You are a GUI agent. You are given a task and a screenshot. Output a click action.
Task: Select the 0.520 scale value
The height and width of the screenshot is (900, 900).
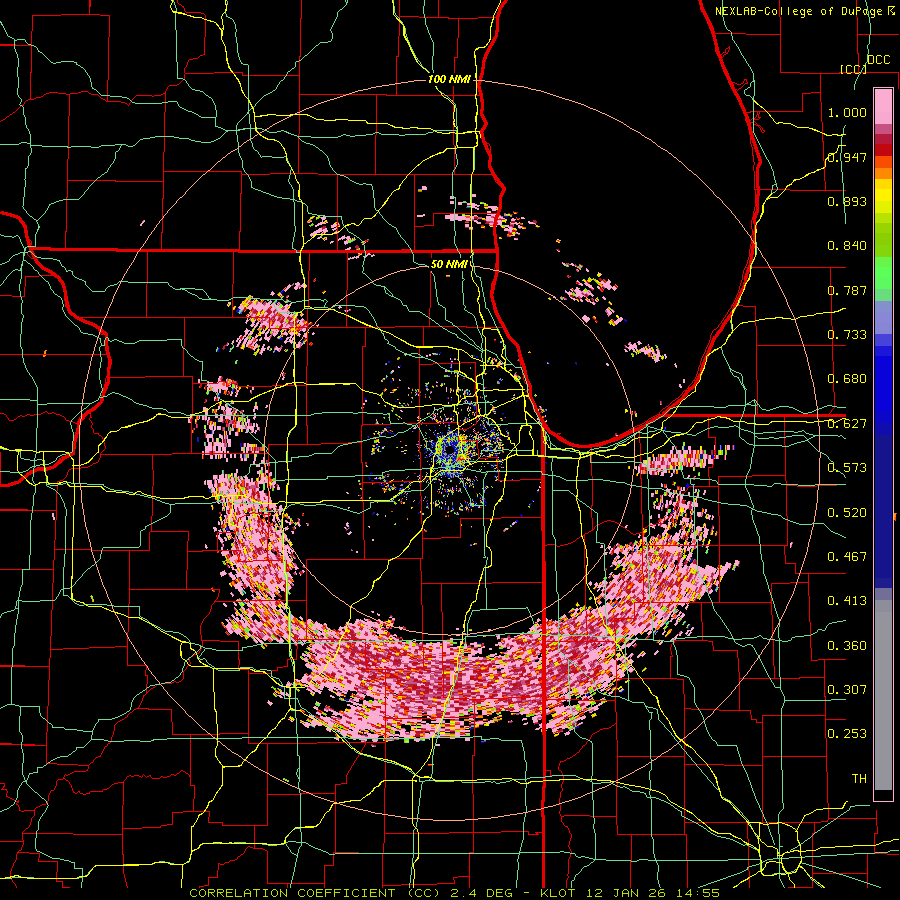[x=847, y=512]
